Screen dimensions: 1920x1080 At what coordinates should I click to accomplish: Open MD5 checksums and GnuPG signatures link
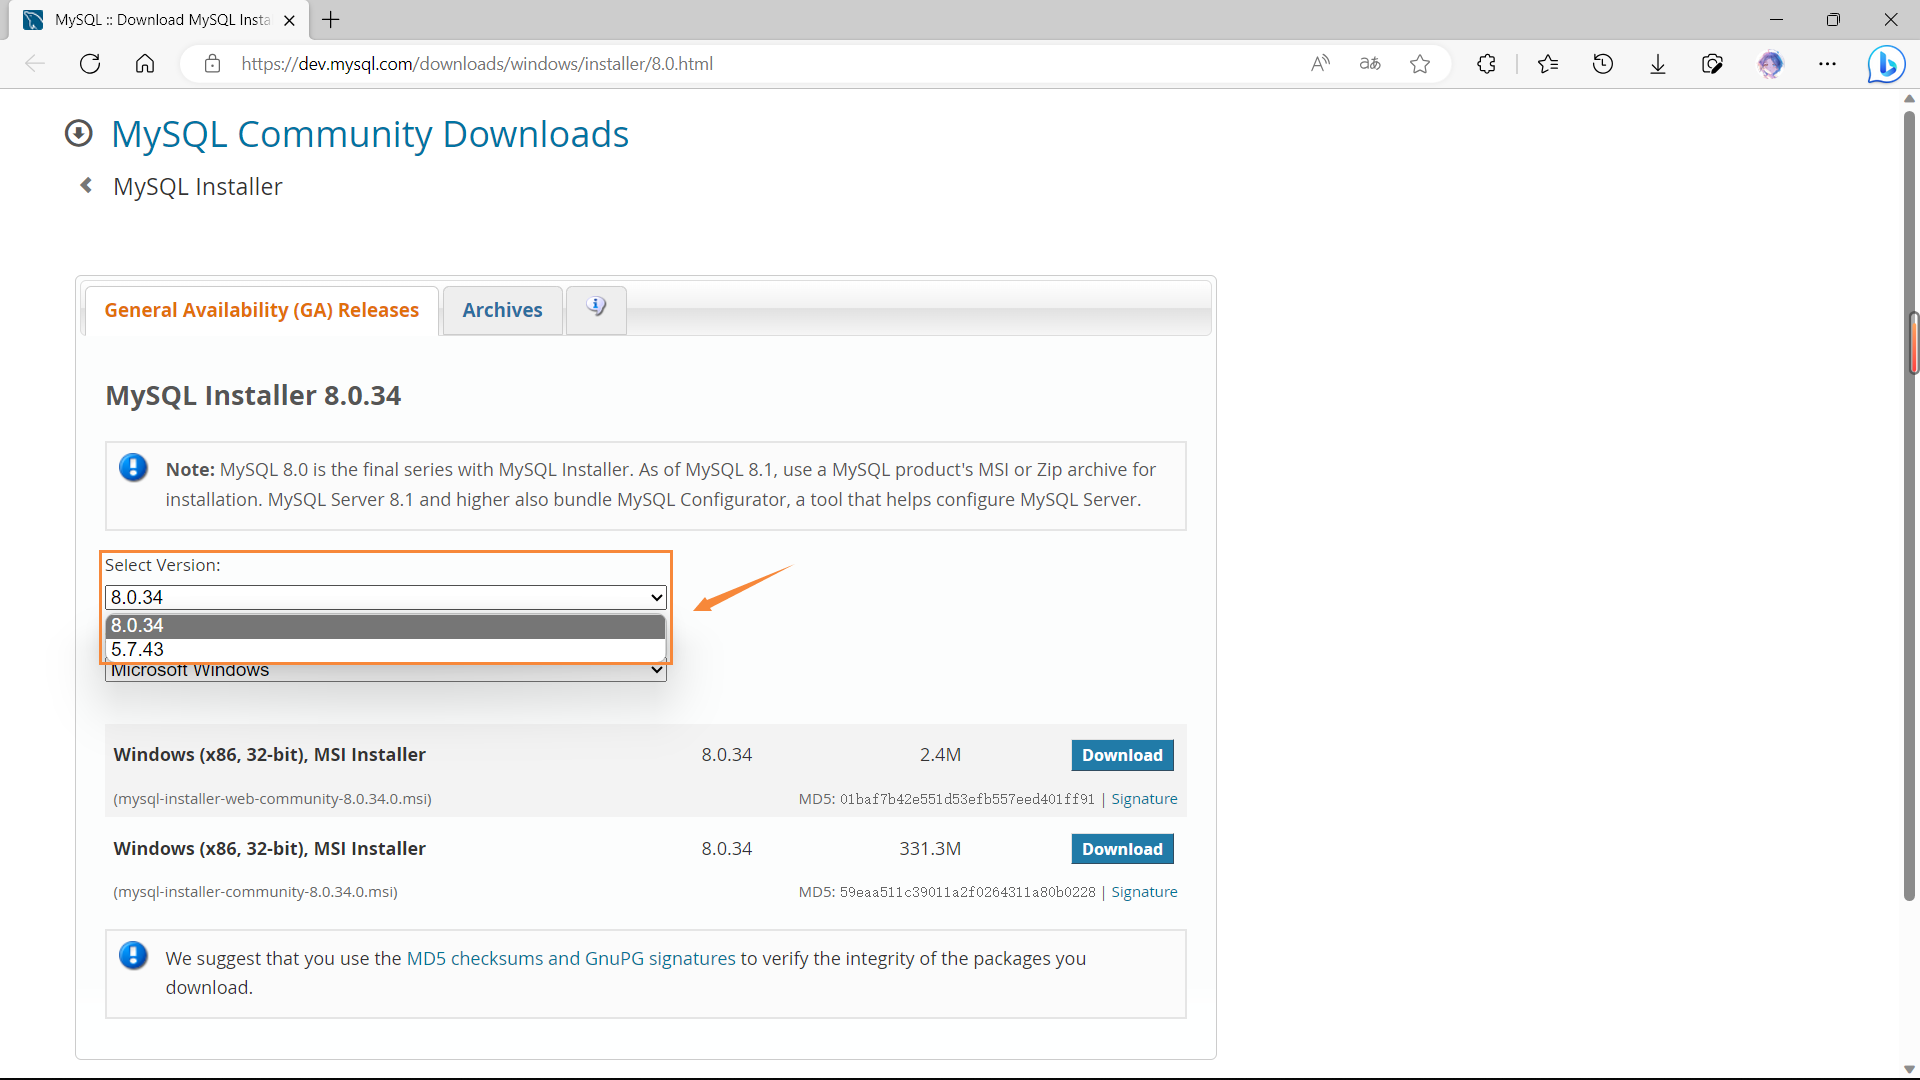click(x=570, y=958)
